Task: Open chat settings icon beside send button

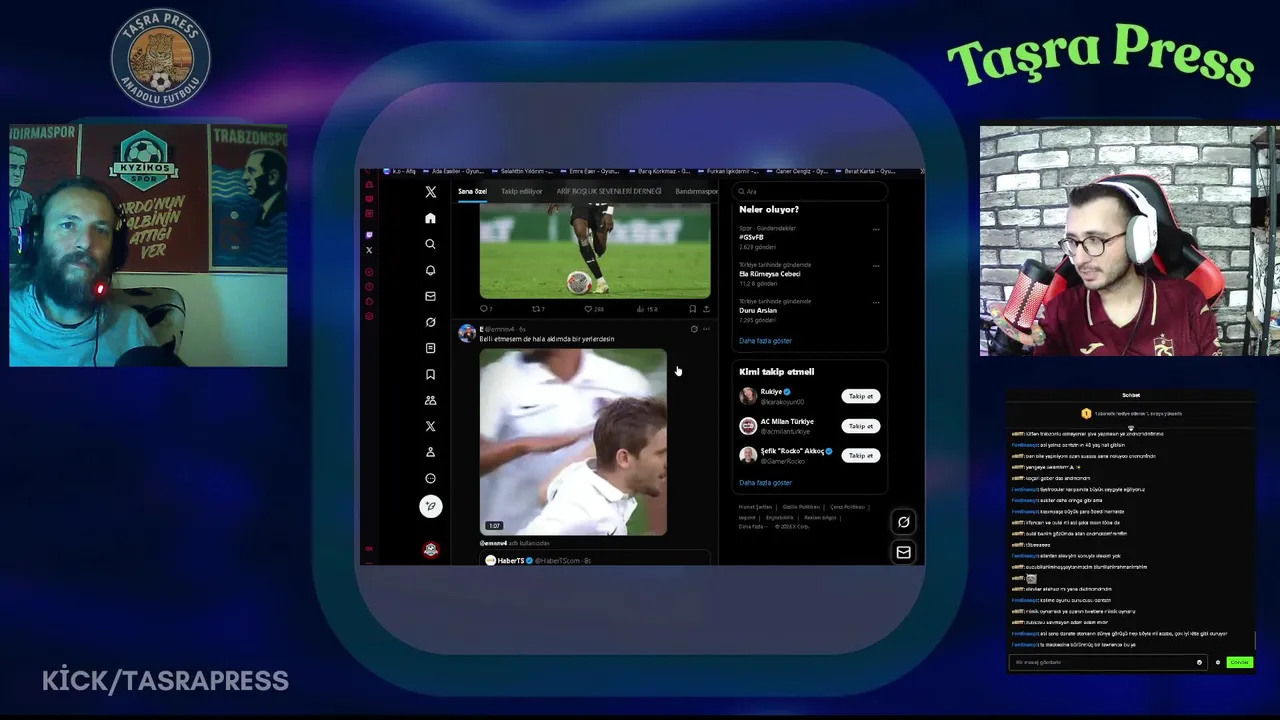Action: (1218, 662)
